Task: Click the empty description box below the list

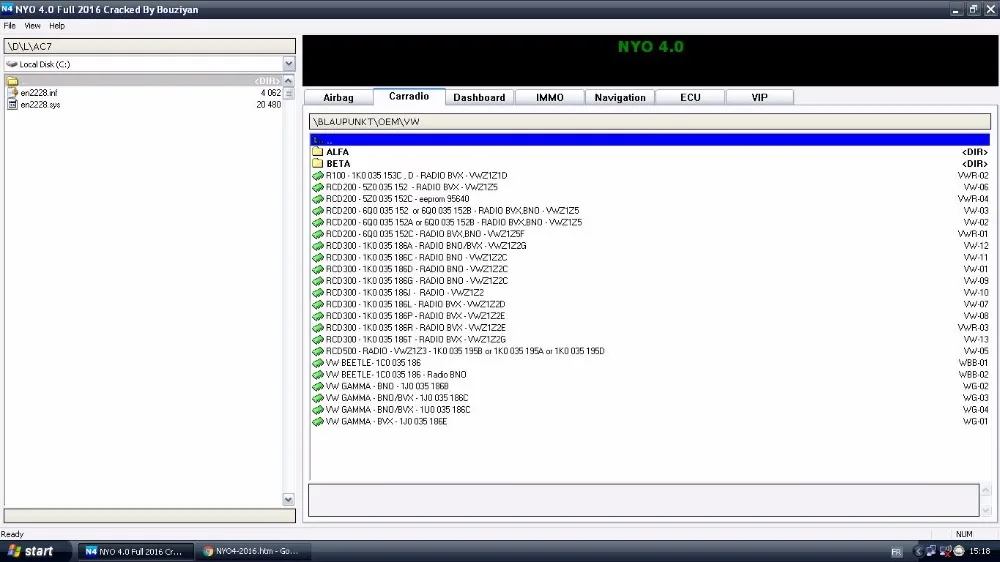Action: (x=643, y=499)
